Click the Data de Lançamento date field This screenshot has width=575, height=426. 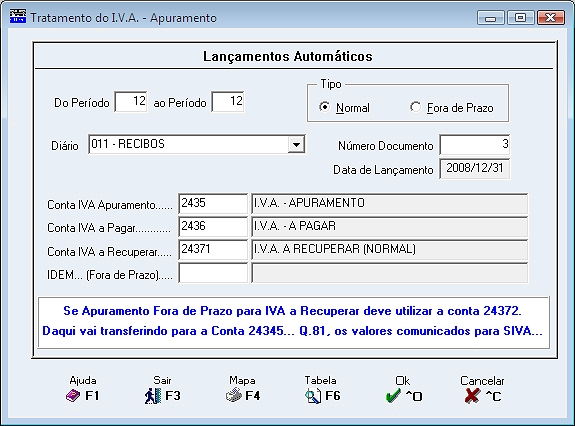(475, 169)
